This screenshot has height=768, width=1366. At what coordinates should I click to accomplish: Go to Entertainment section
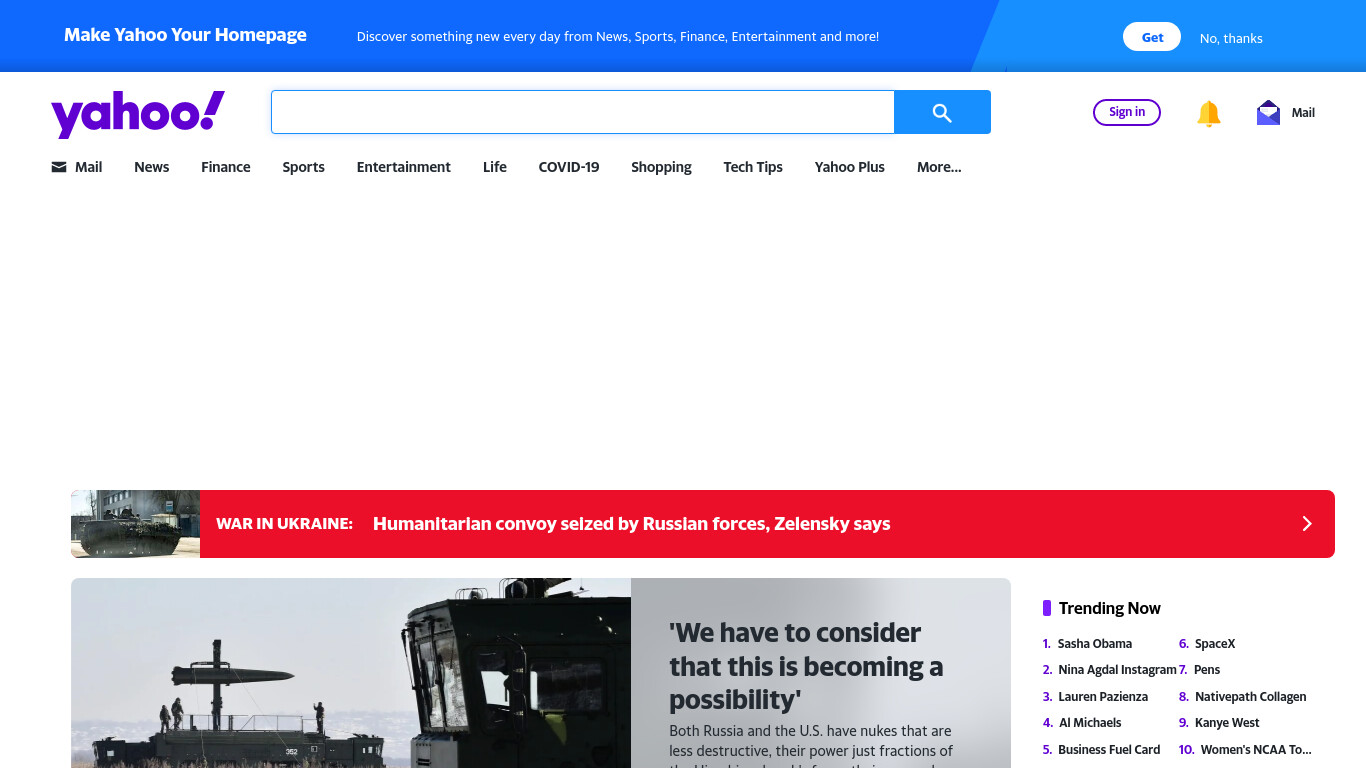point(404,167)
